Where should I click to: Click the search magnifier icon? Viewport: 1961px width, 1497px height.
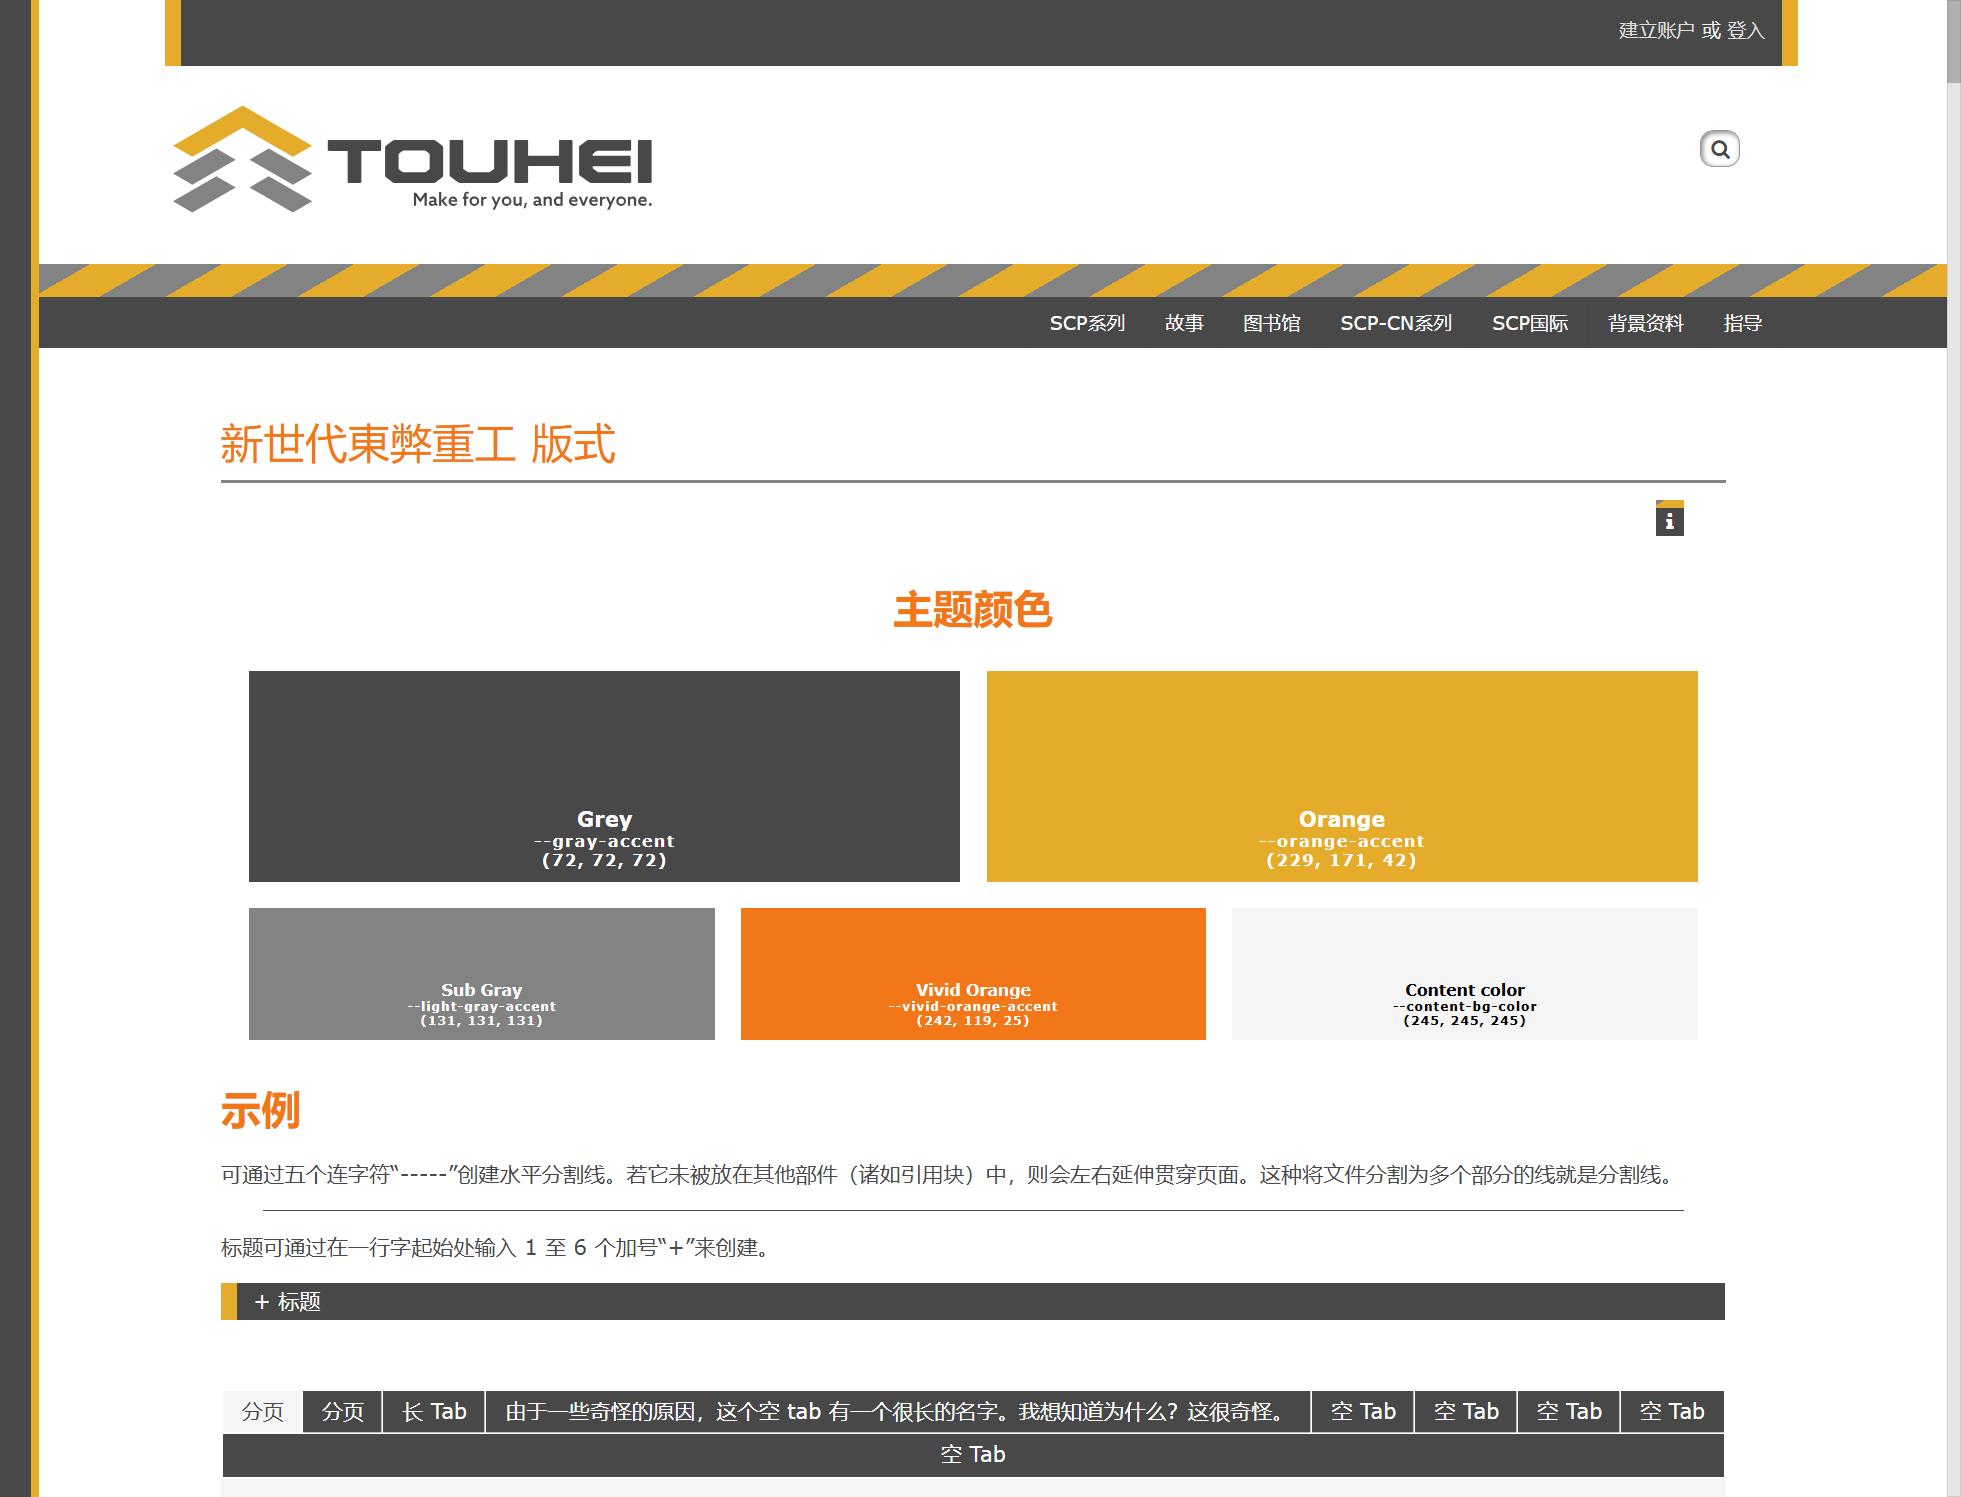coord(1719,150)
